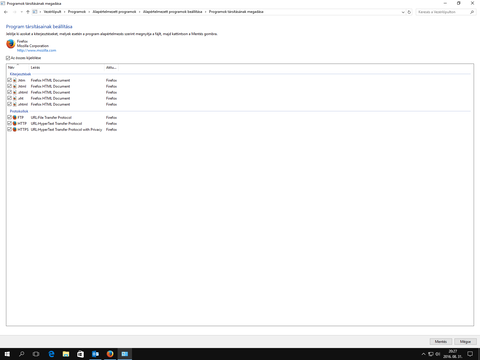Select the URL:File Transfer Protocol description

(51, 117)
